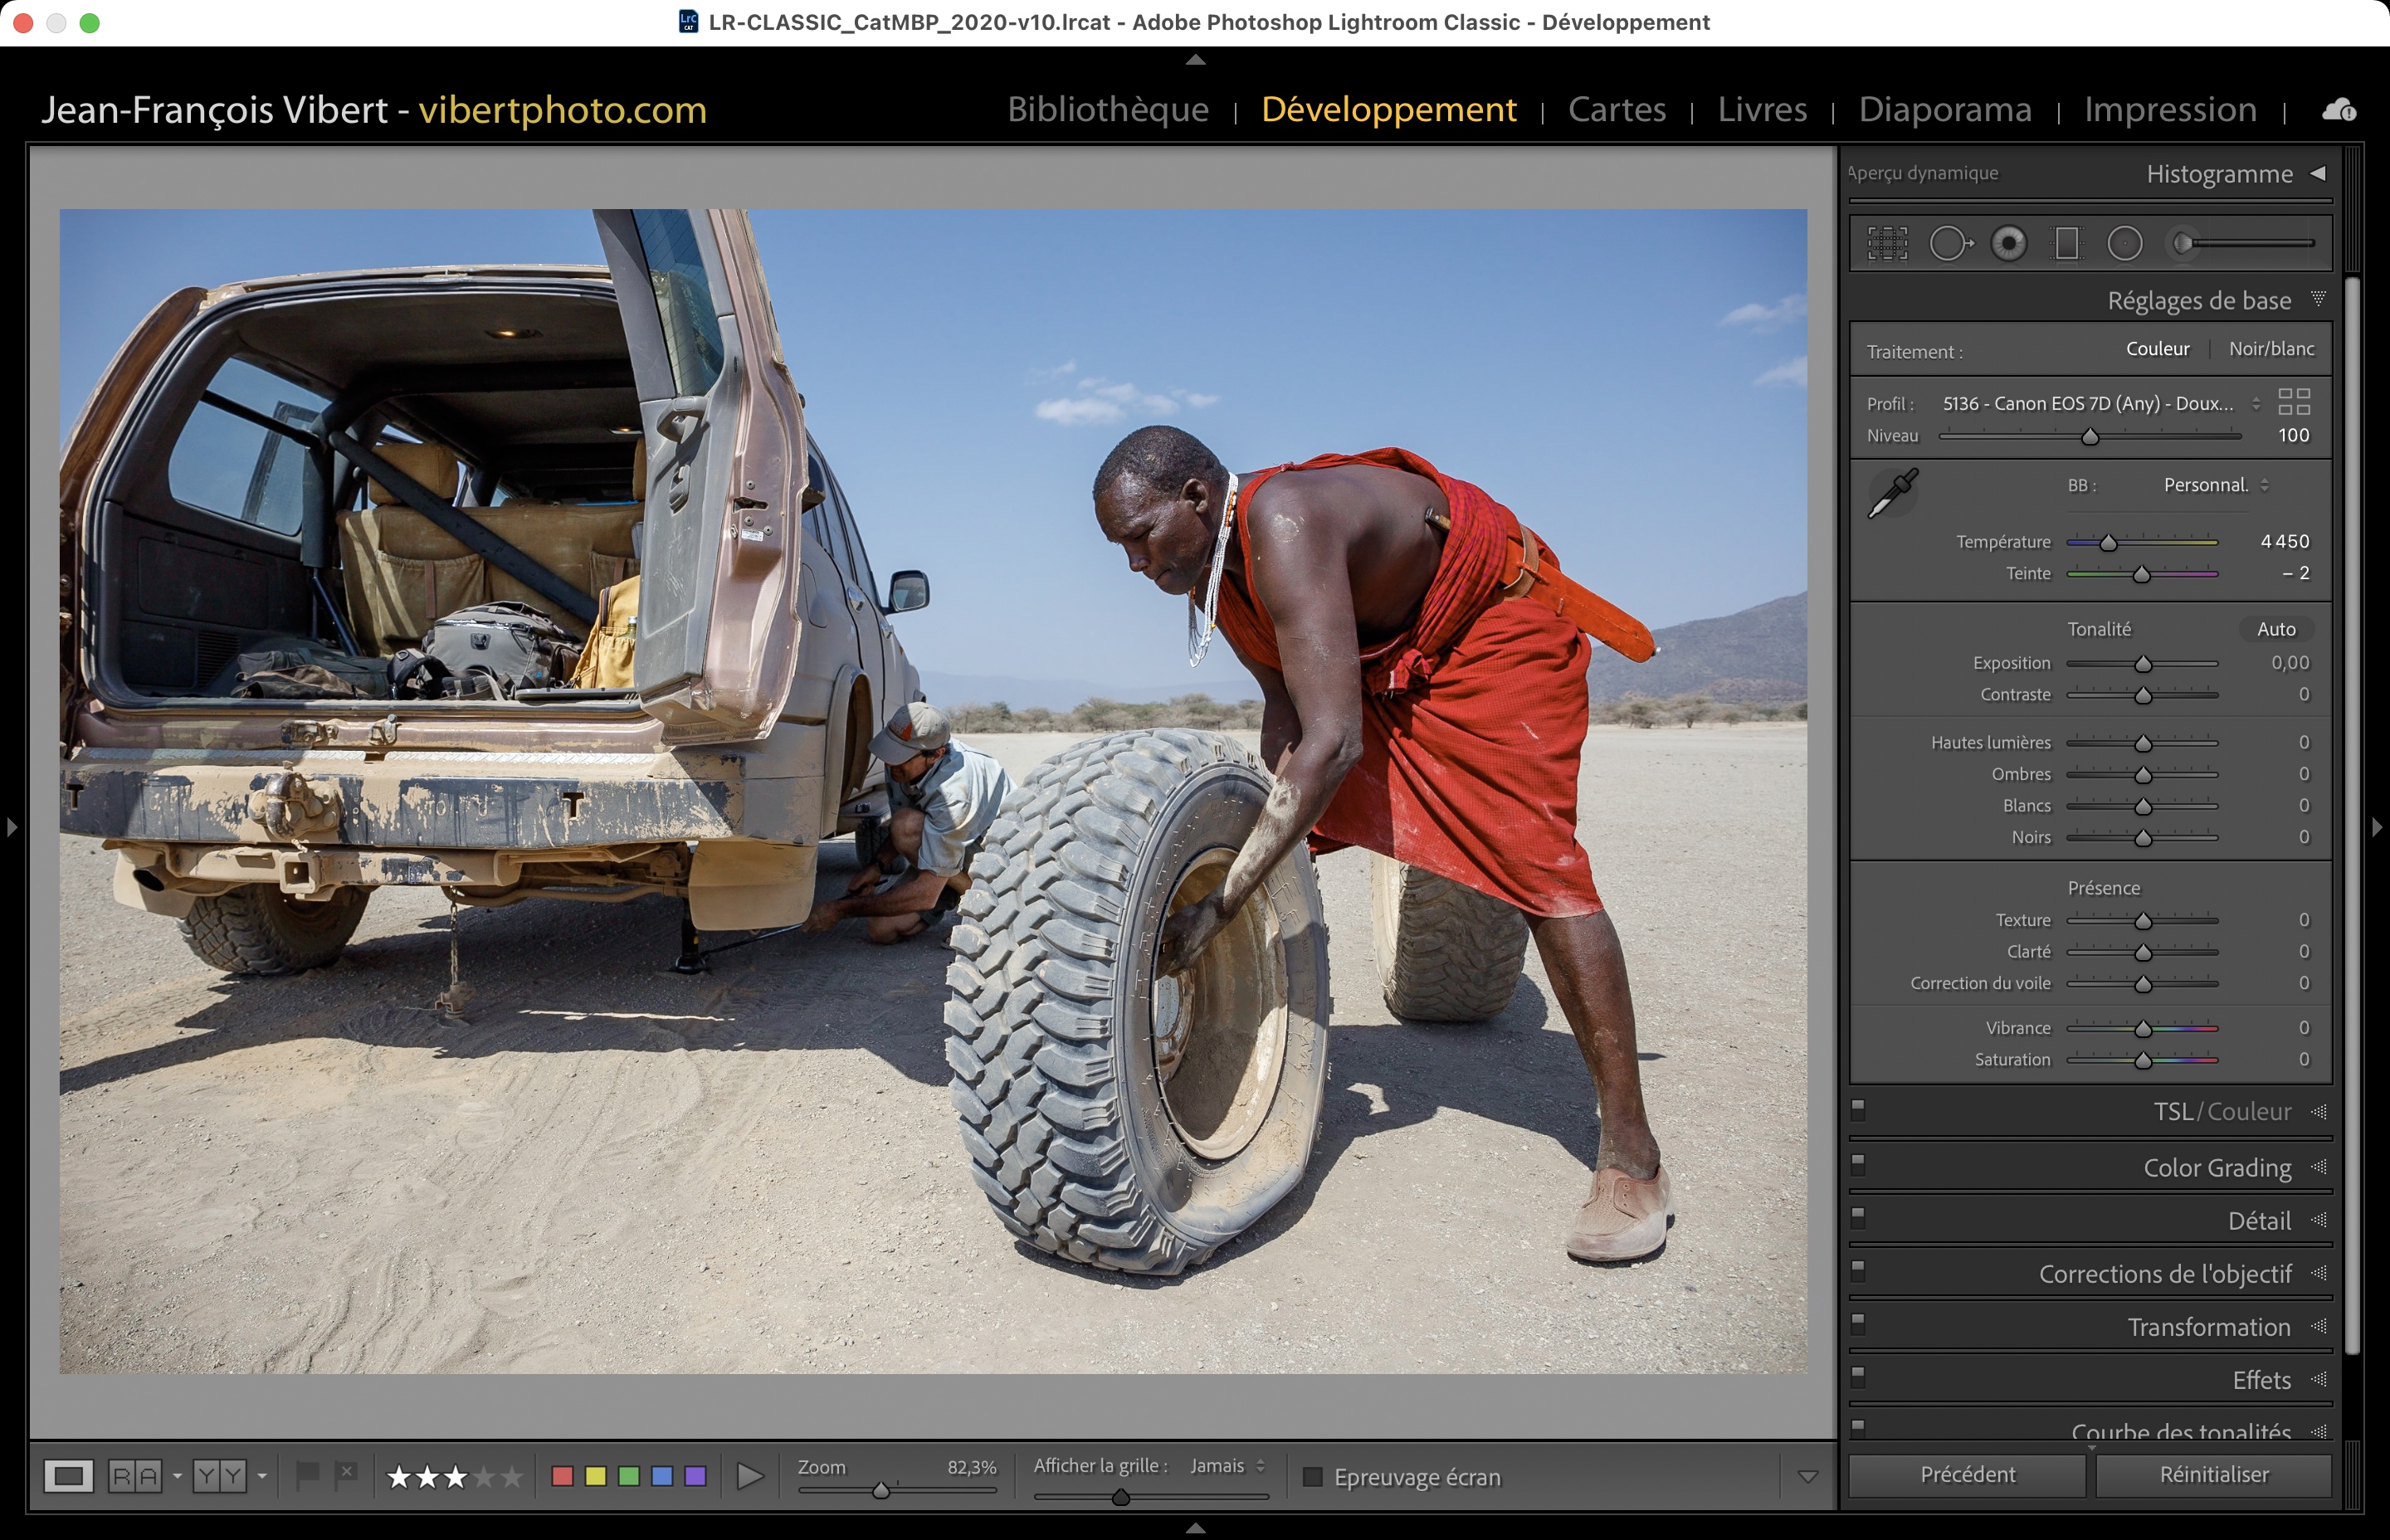The image size is (2390, 1540).
Task: Open the Cartes module
Action: 1616,109
